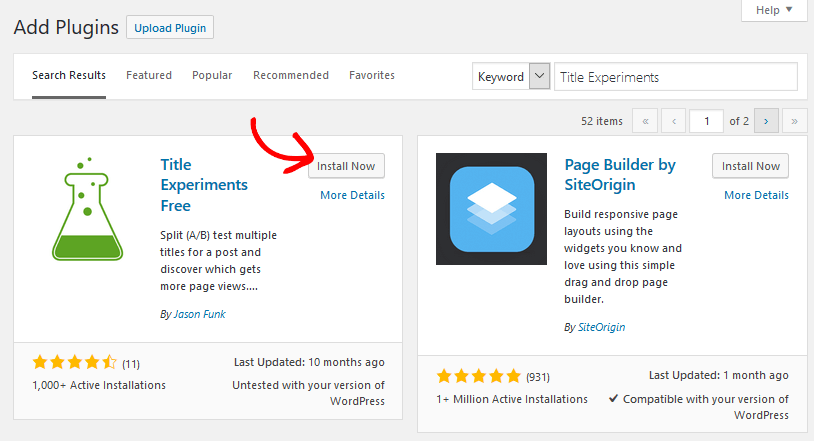This screenshot has height=441, width=814.
Task: Go to next page of results
Action: [766, 121]
